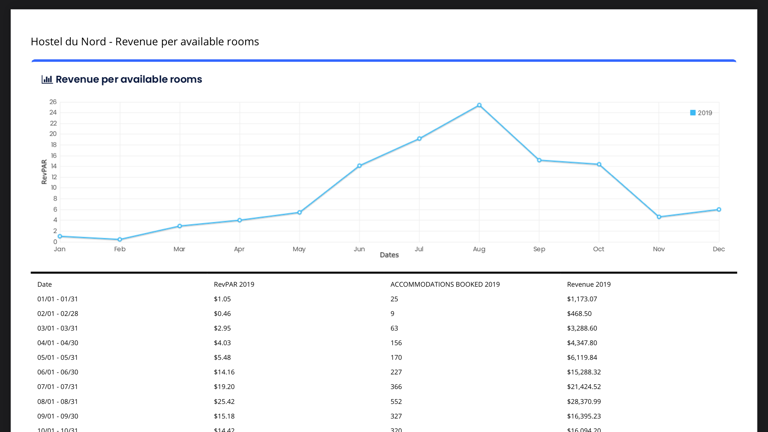The height and width of the screenshot is (432, 768).
Task: Click the $2.95 RevPAR value
Action: click(x=222, y=328)
